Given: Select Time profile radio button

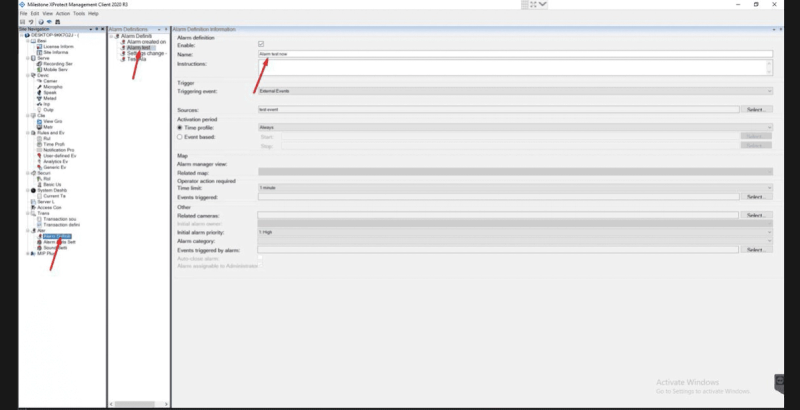Looking at the screenshot, I should (180, 127).
